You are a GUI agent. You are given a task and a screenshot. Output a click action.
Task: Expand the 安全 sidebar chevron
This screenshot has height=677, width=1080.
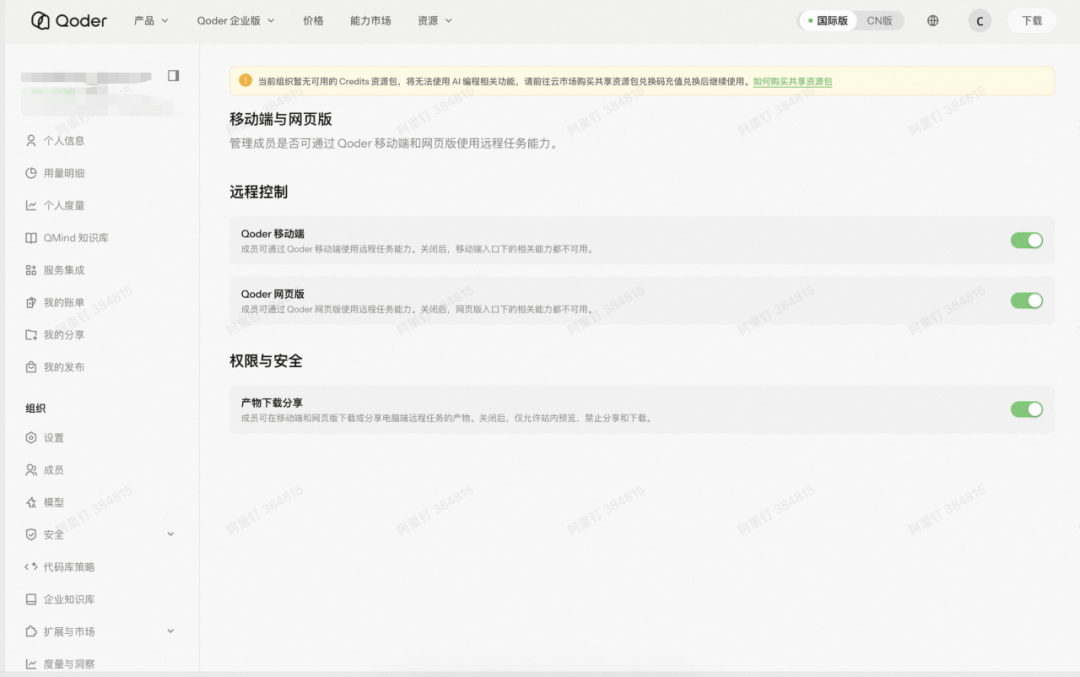tap(170, 534)
